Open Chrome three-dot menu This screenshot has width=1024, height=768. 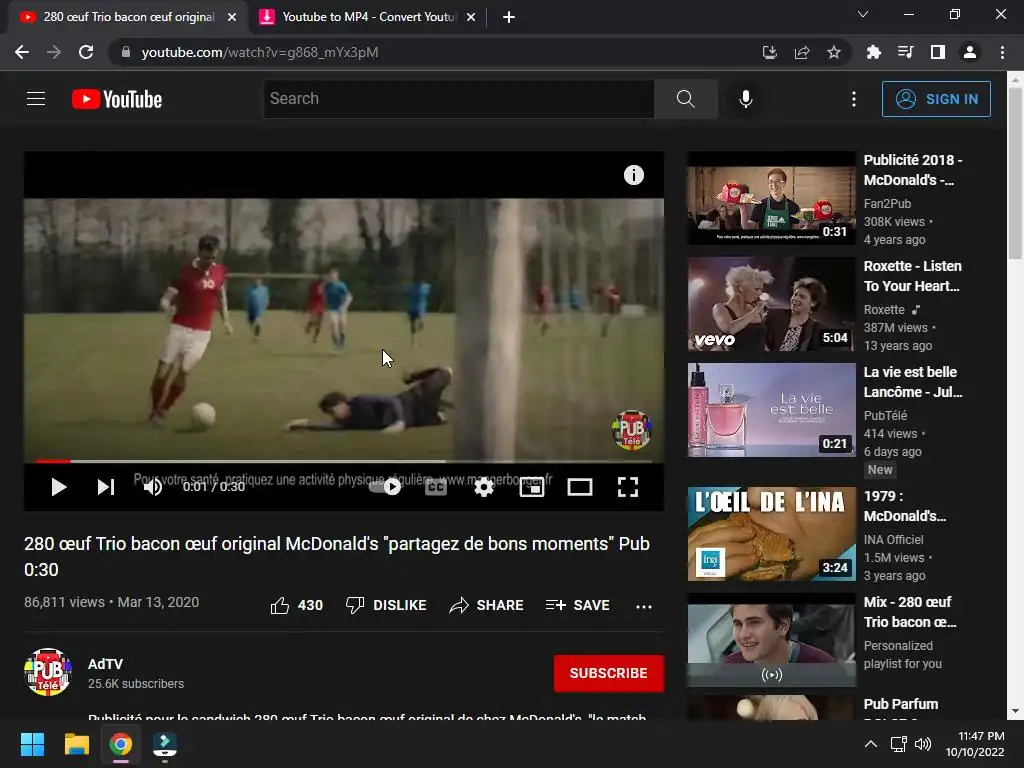[x=1002, y=52]
